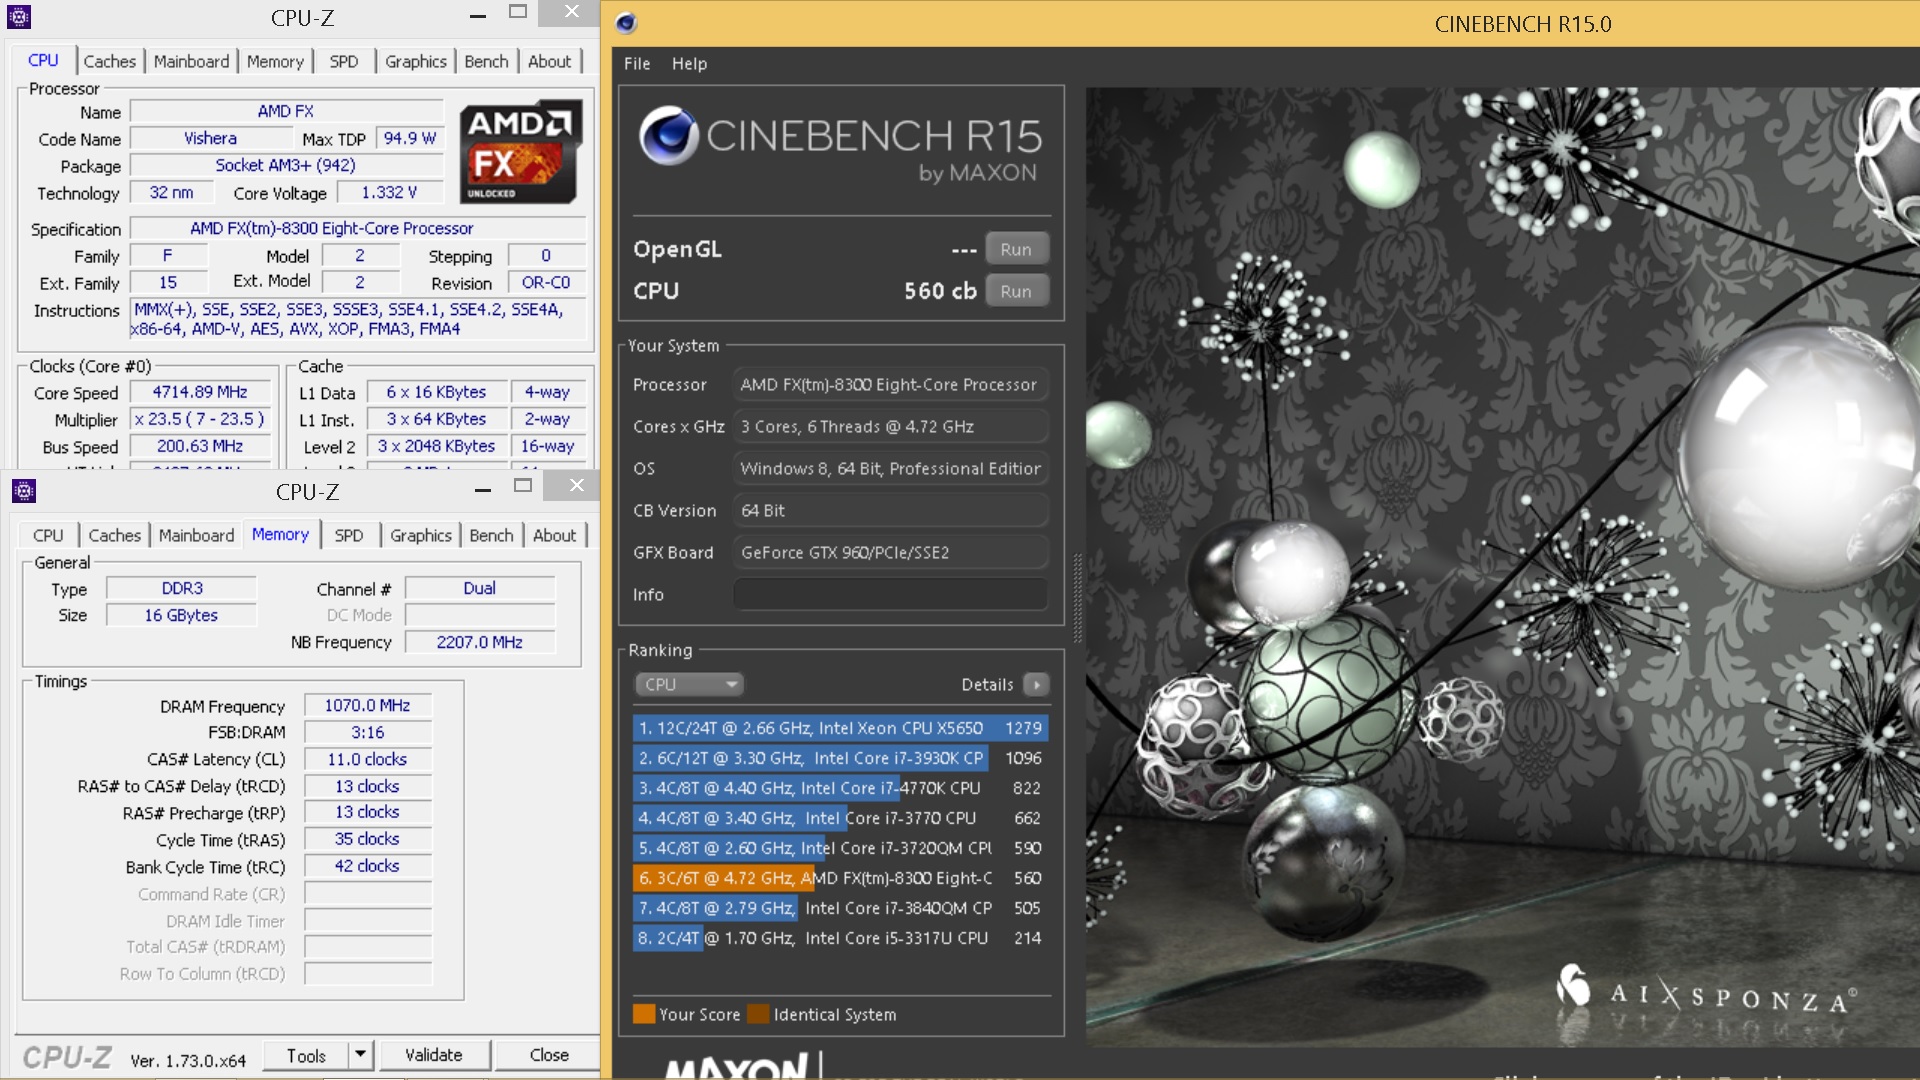Click the orange Your Score legend swatch
Viewport: 1920px width, 1080px height.
click(644, 1014)
